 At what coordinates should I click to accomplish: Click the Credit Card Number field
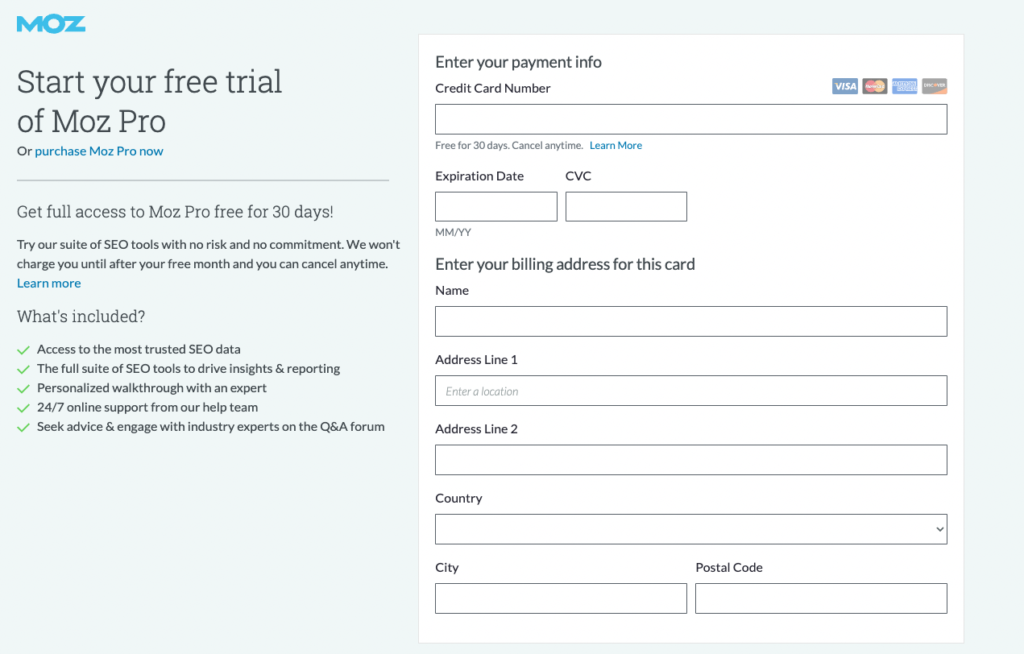pos(690,119)
